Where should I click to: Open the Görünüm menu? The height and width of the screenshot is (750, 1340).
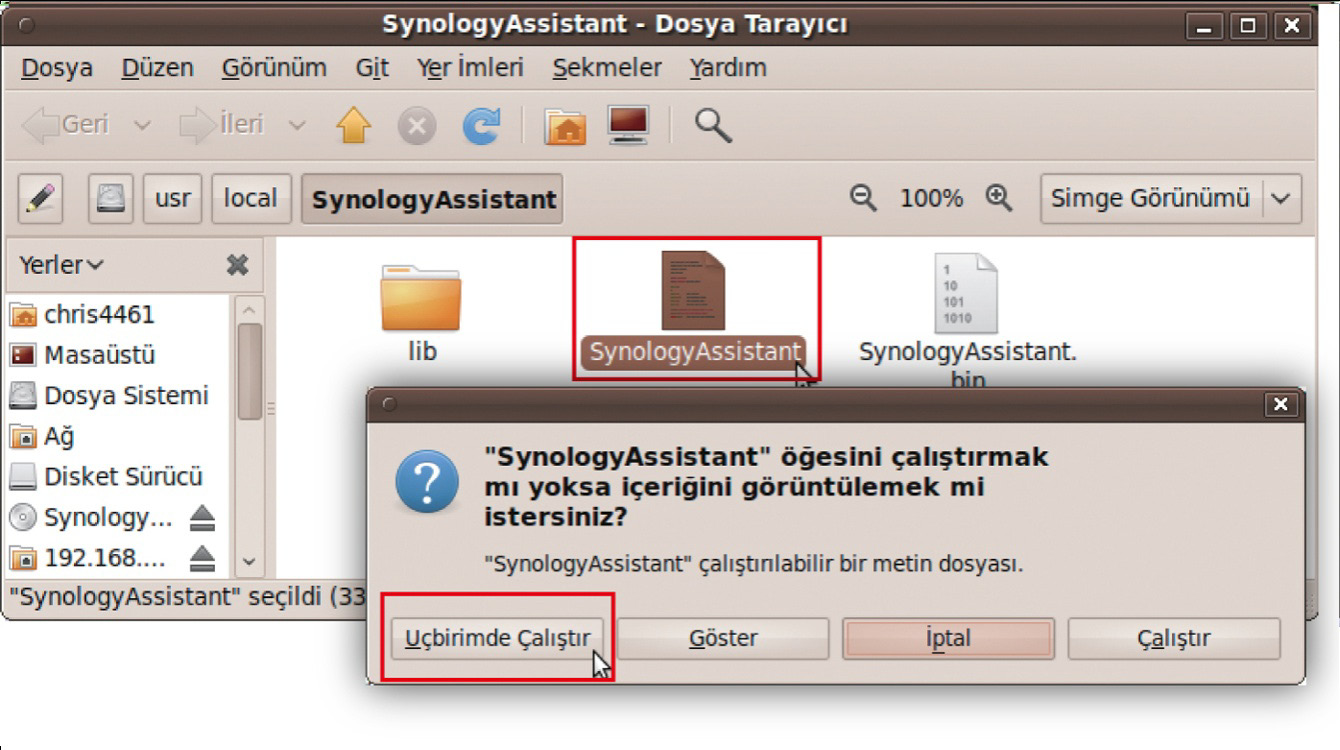tap(274, 68)
